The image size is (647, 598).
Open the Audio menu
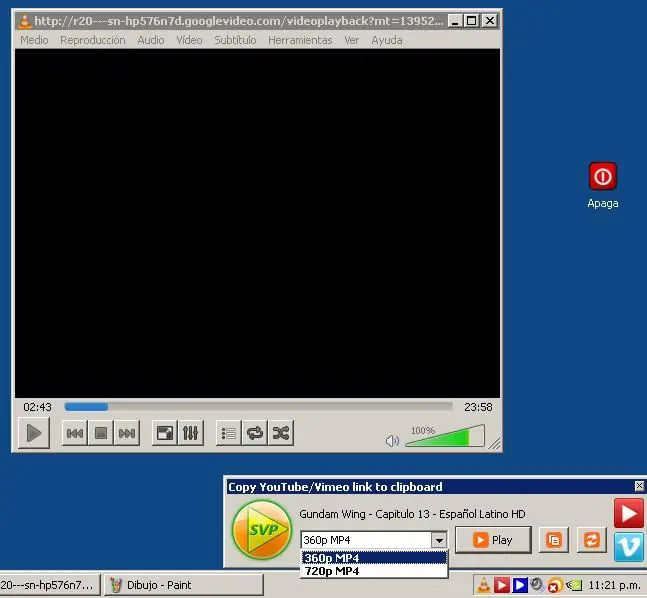click(x=151, y=40)
